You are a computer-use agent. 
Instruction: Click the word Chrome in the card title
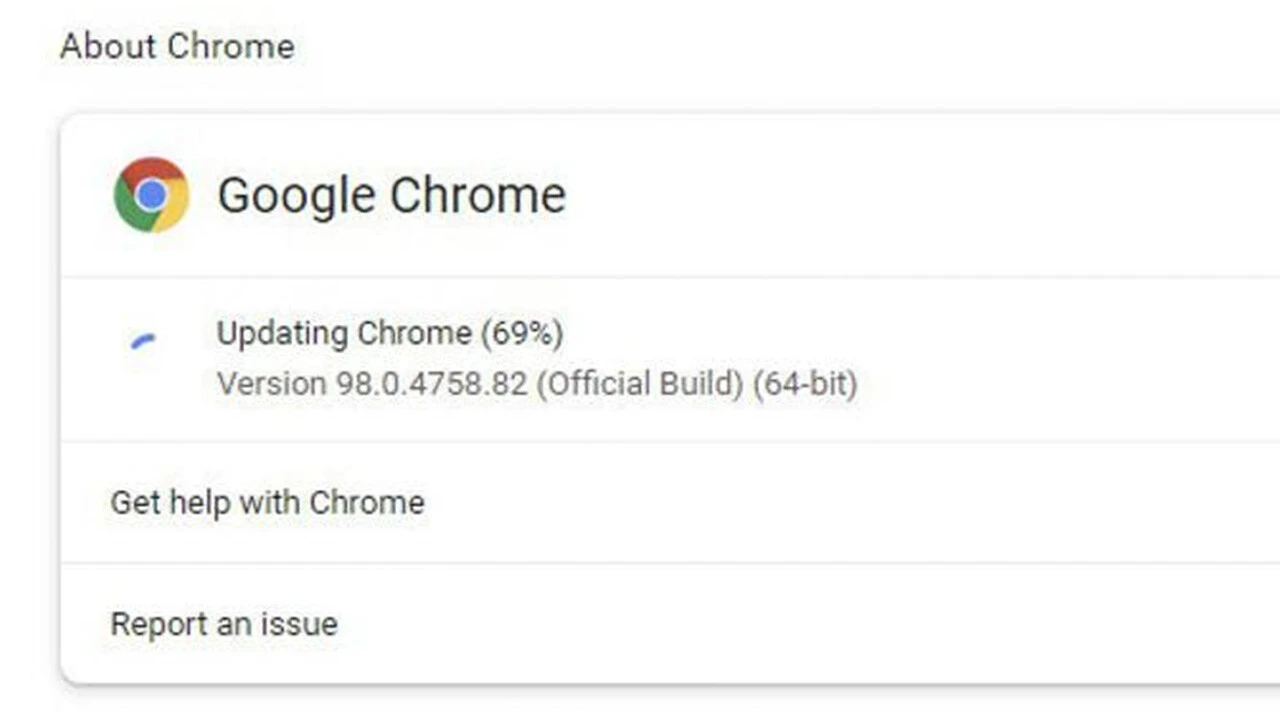pyautogui.click(x=478, y=195)
